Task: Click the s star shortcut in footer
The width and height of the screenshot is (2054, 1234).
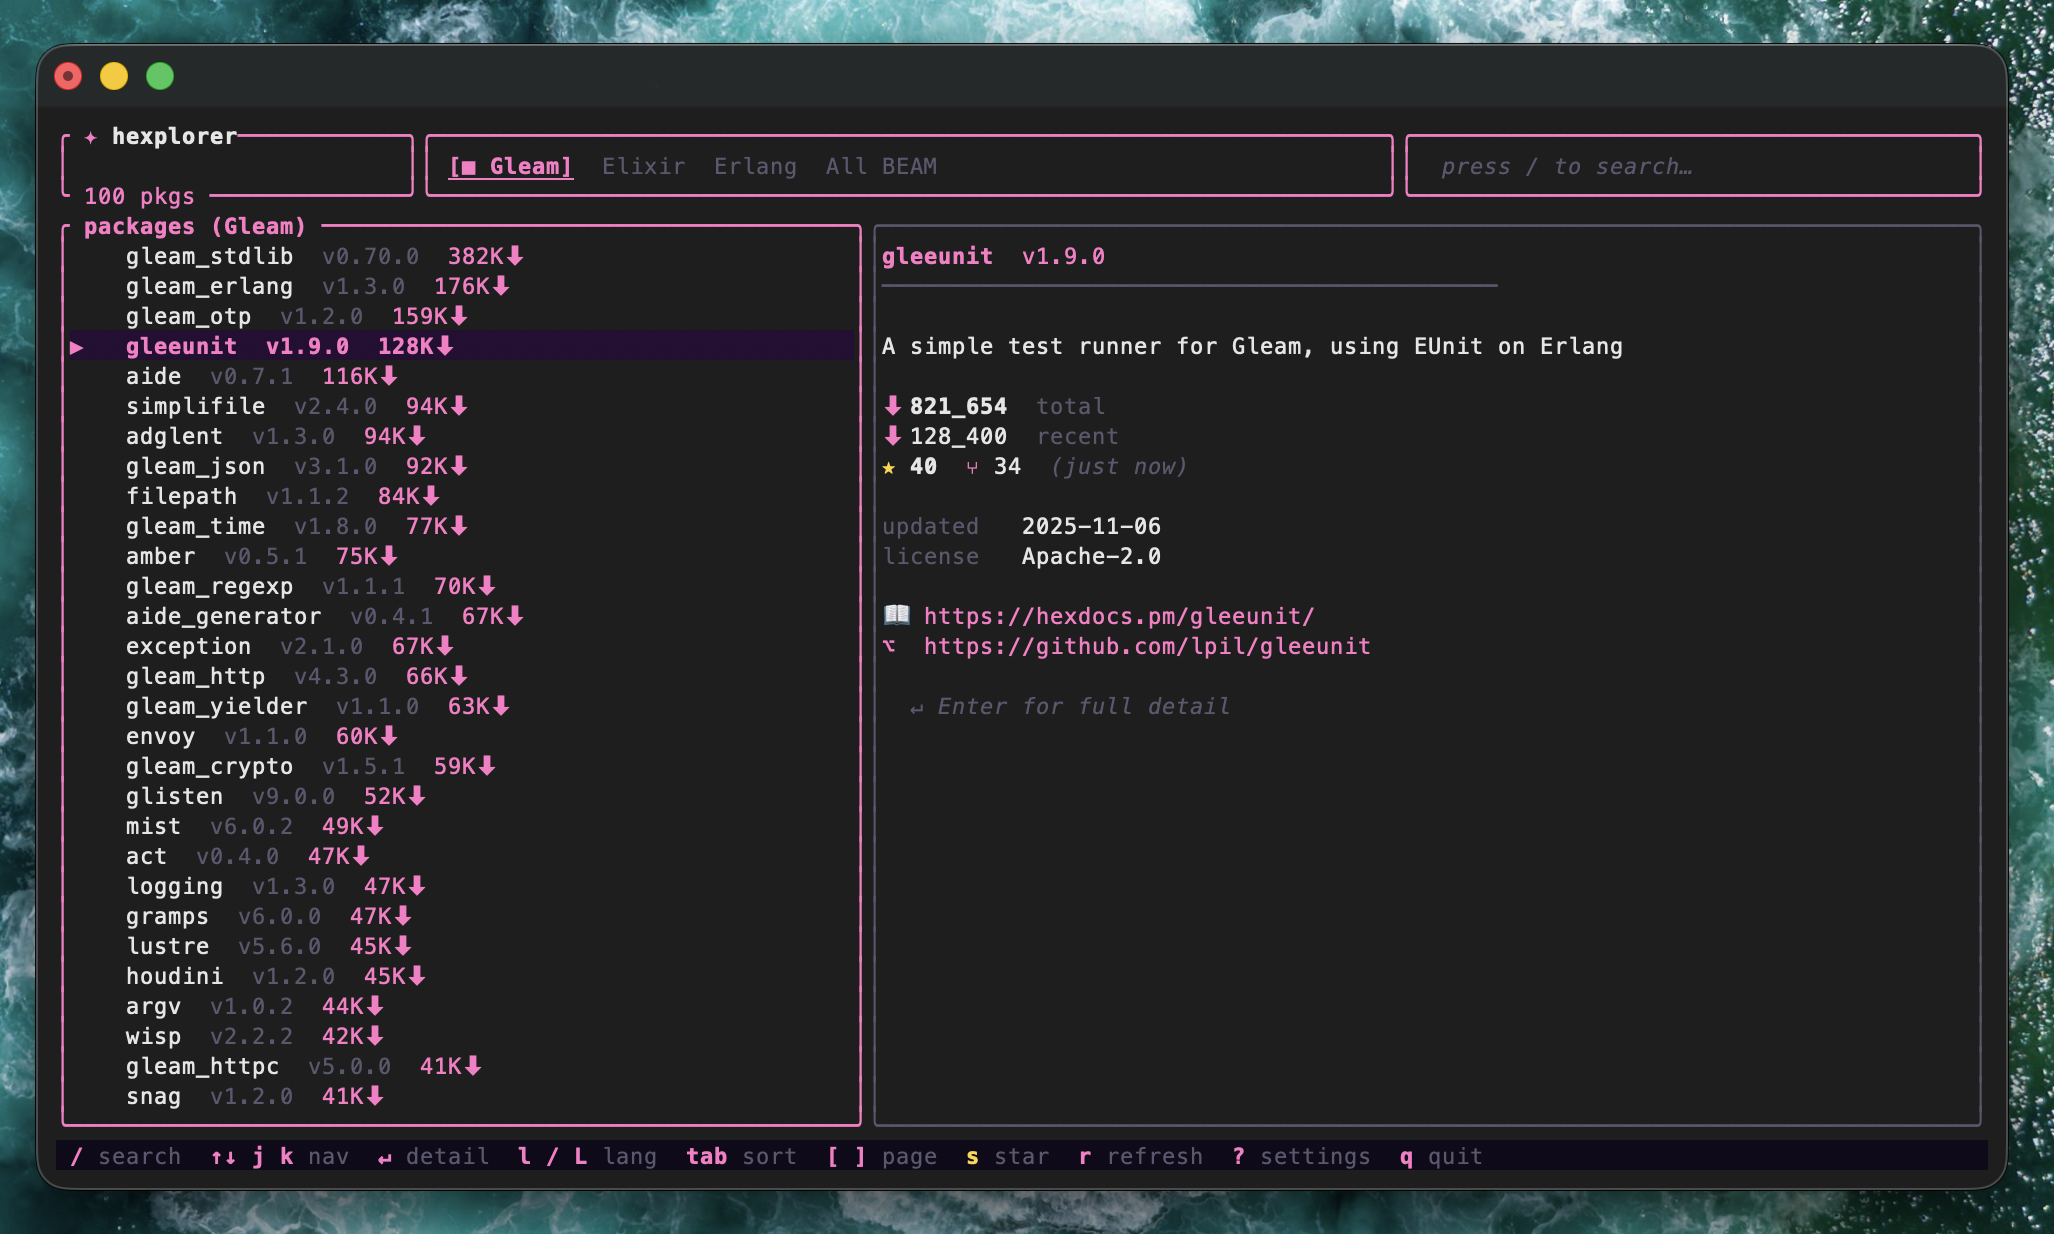Action: coord(1007,1156)
